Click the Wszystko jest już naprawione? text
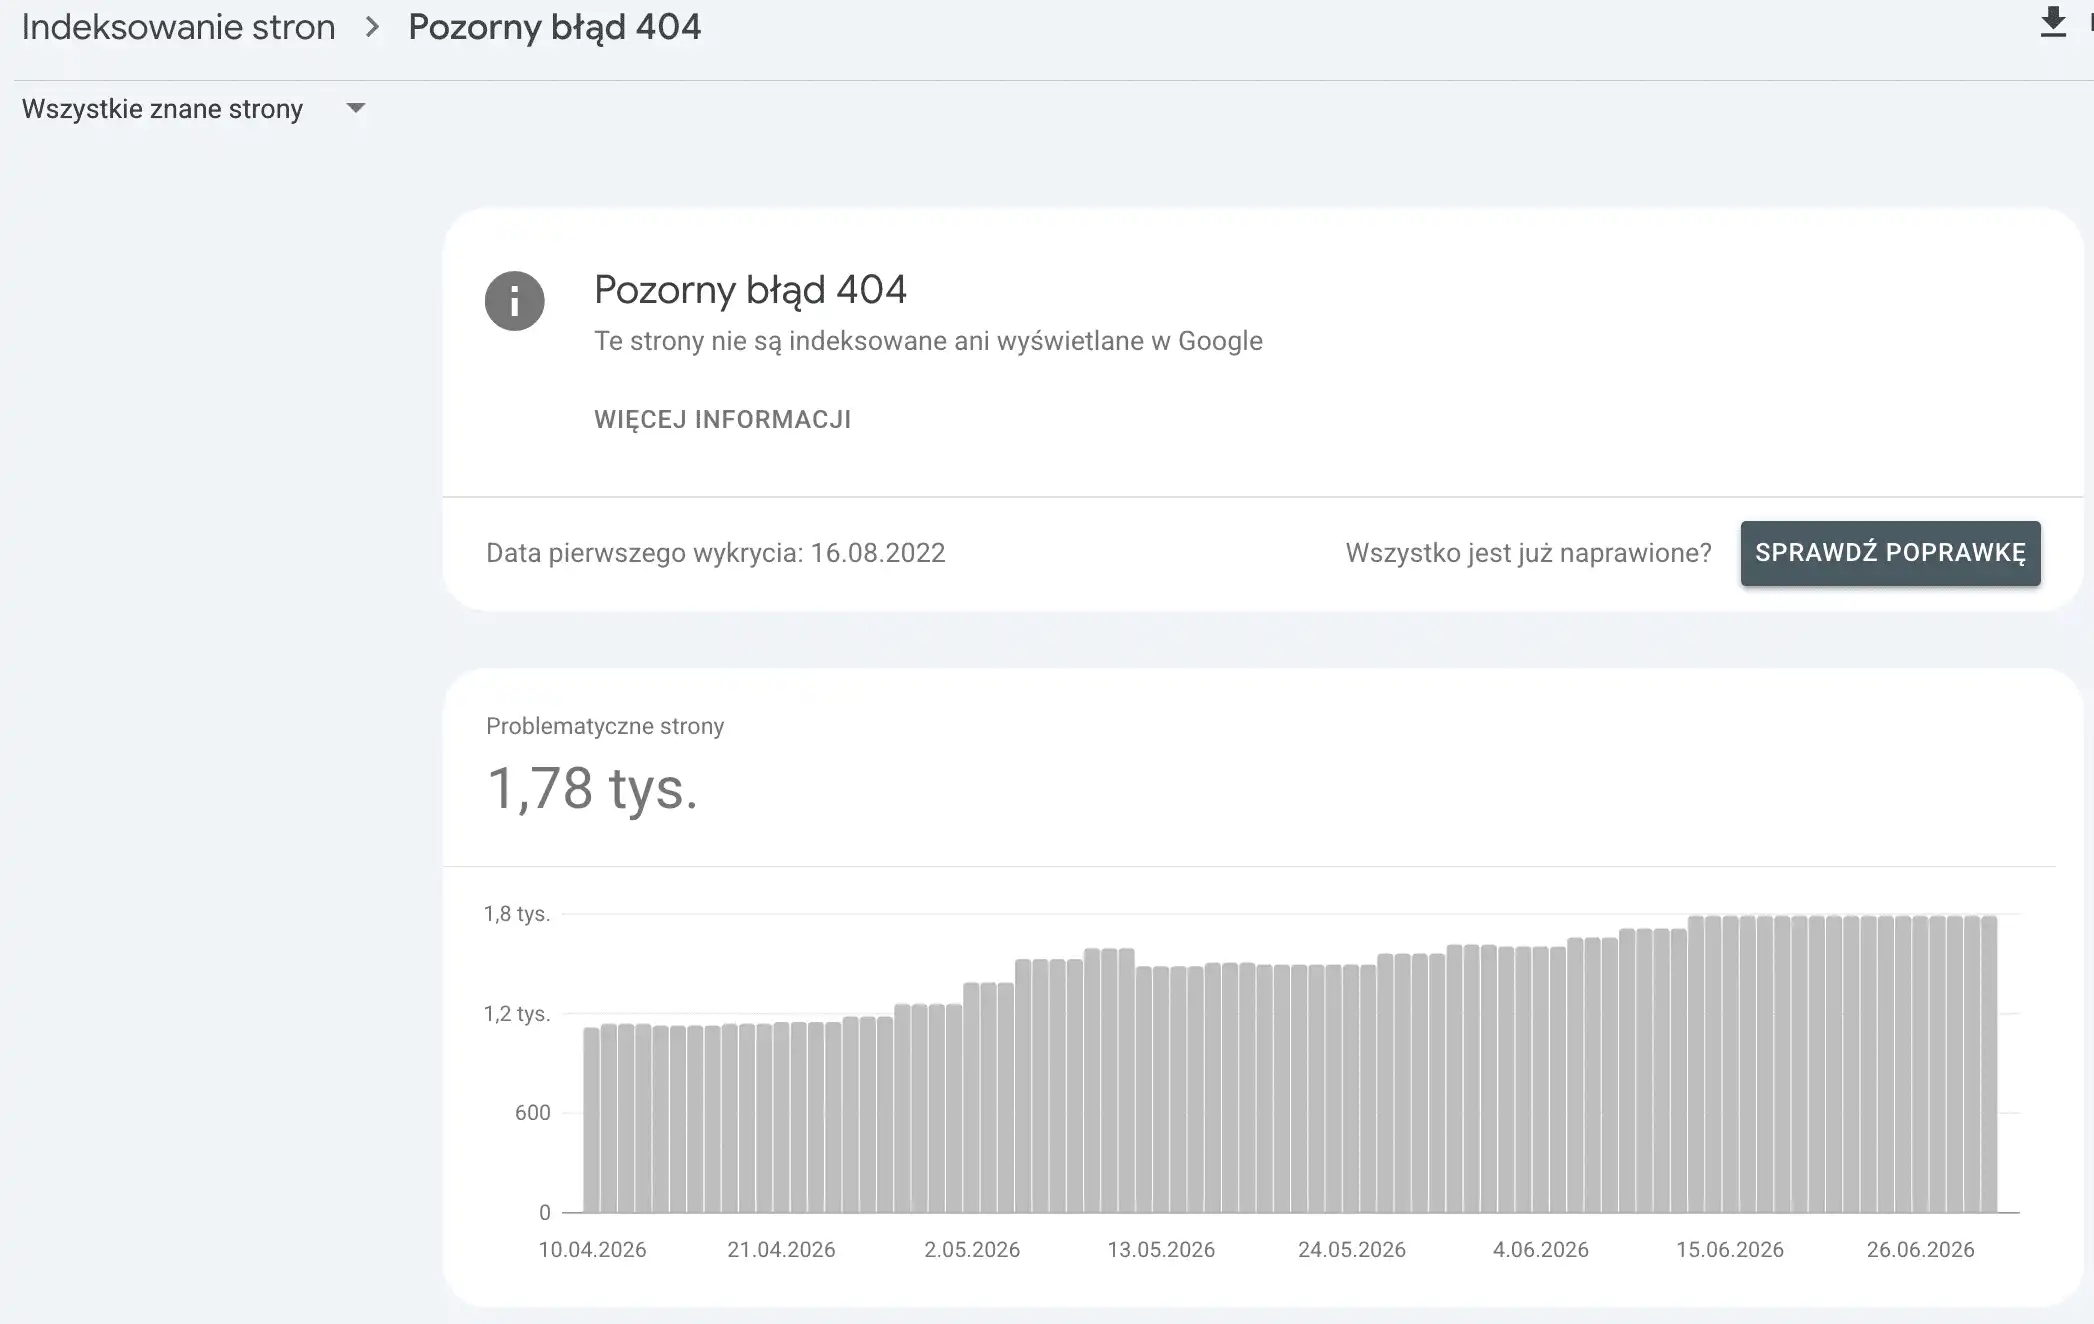Viewport: 2094px width, 1324px height. pyautogui.click(x=1528, y=553)
